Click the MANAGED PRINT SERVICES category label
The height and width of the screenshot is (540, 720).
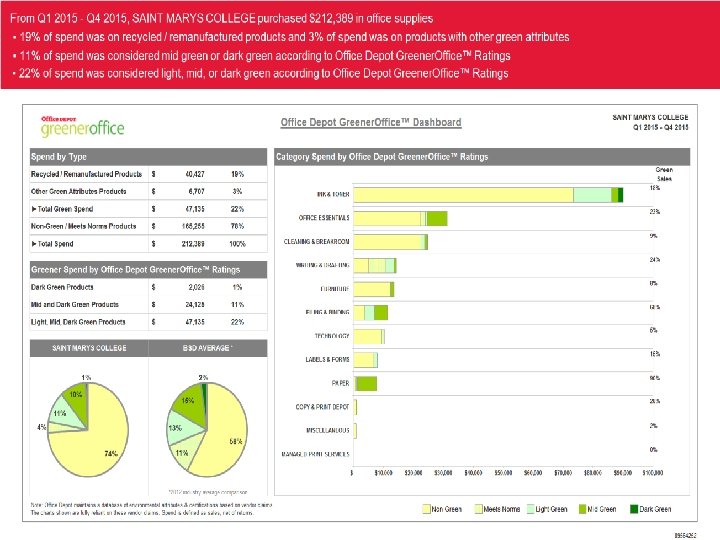(315, 454)
